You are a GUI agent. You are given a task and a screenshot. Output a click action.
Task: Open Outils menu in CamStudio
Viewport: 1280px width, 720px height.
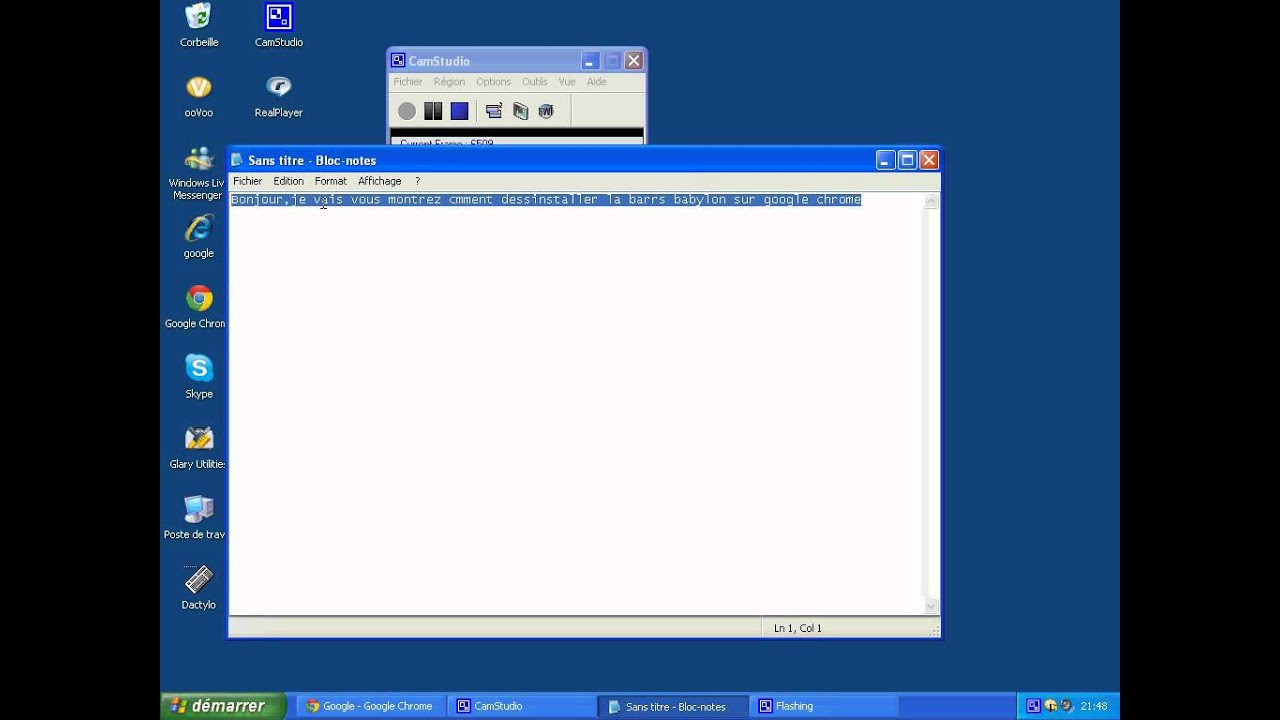(x=535, y=82)
